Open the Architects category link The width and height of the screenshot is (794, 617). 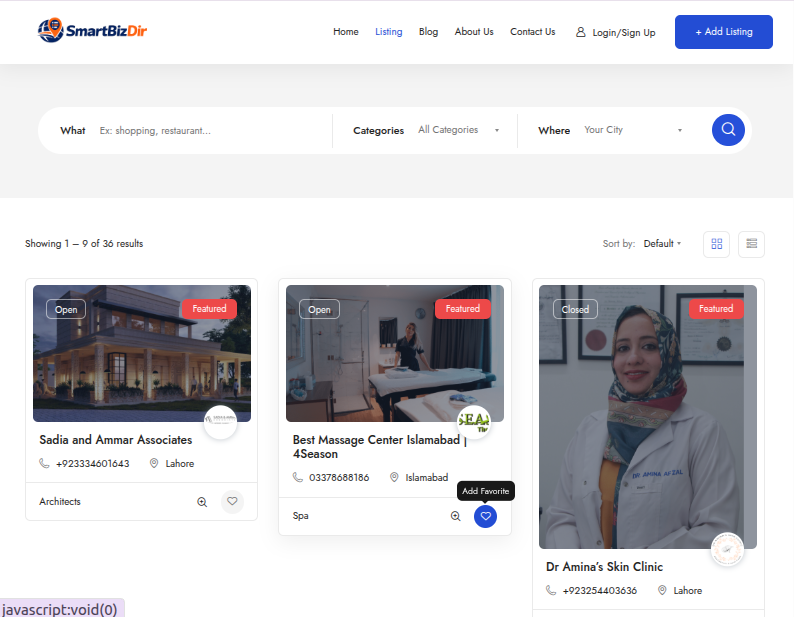coord(60,502)
